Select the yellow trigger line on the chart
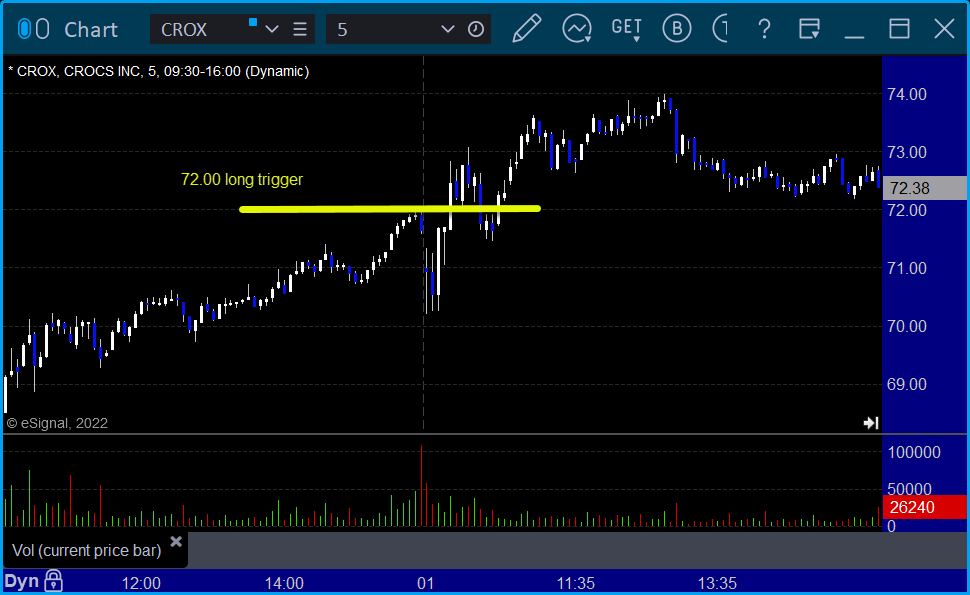This screenshot has width=970, height=595. pyautogui.click(x=390, y=209)
